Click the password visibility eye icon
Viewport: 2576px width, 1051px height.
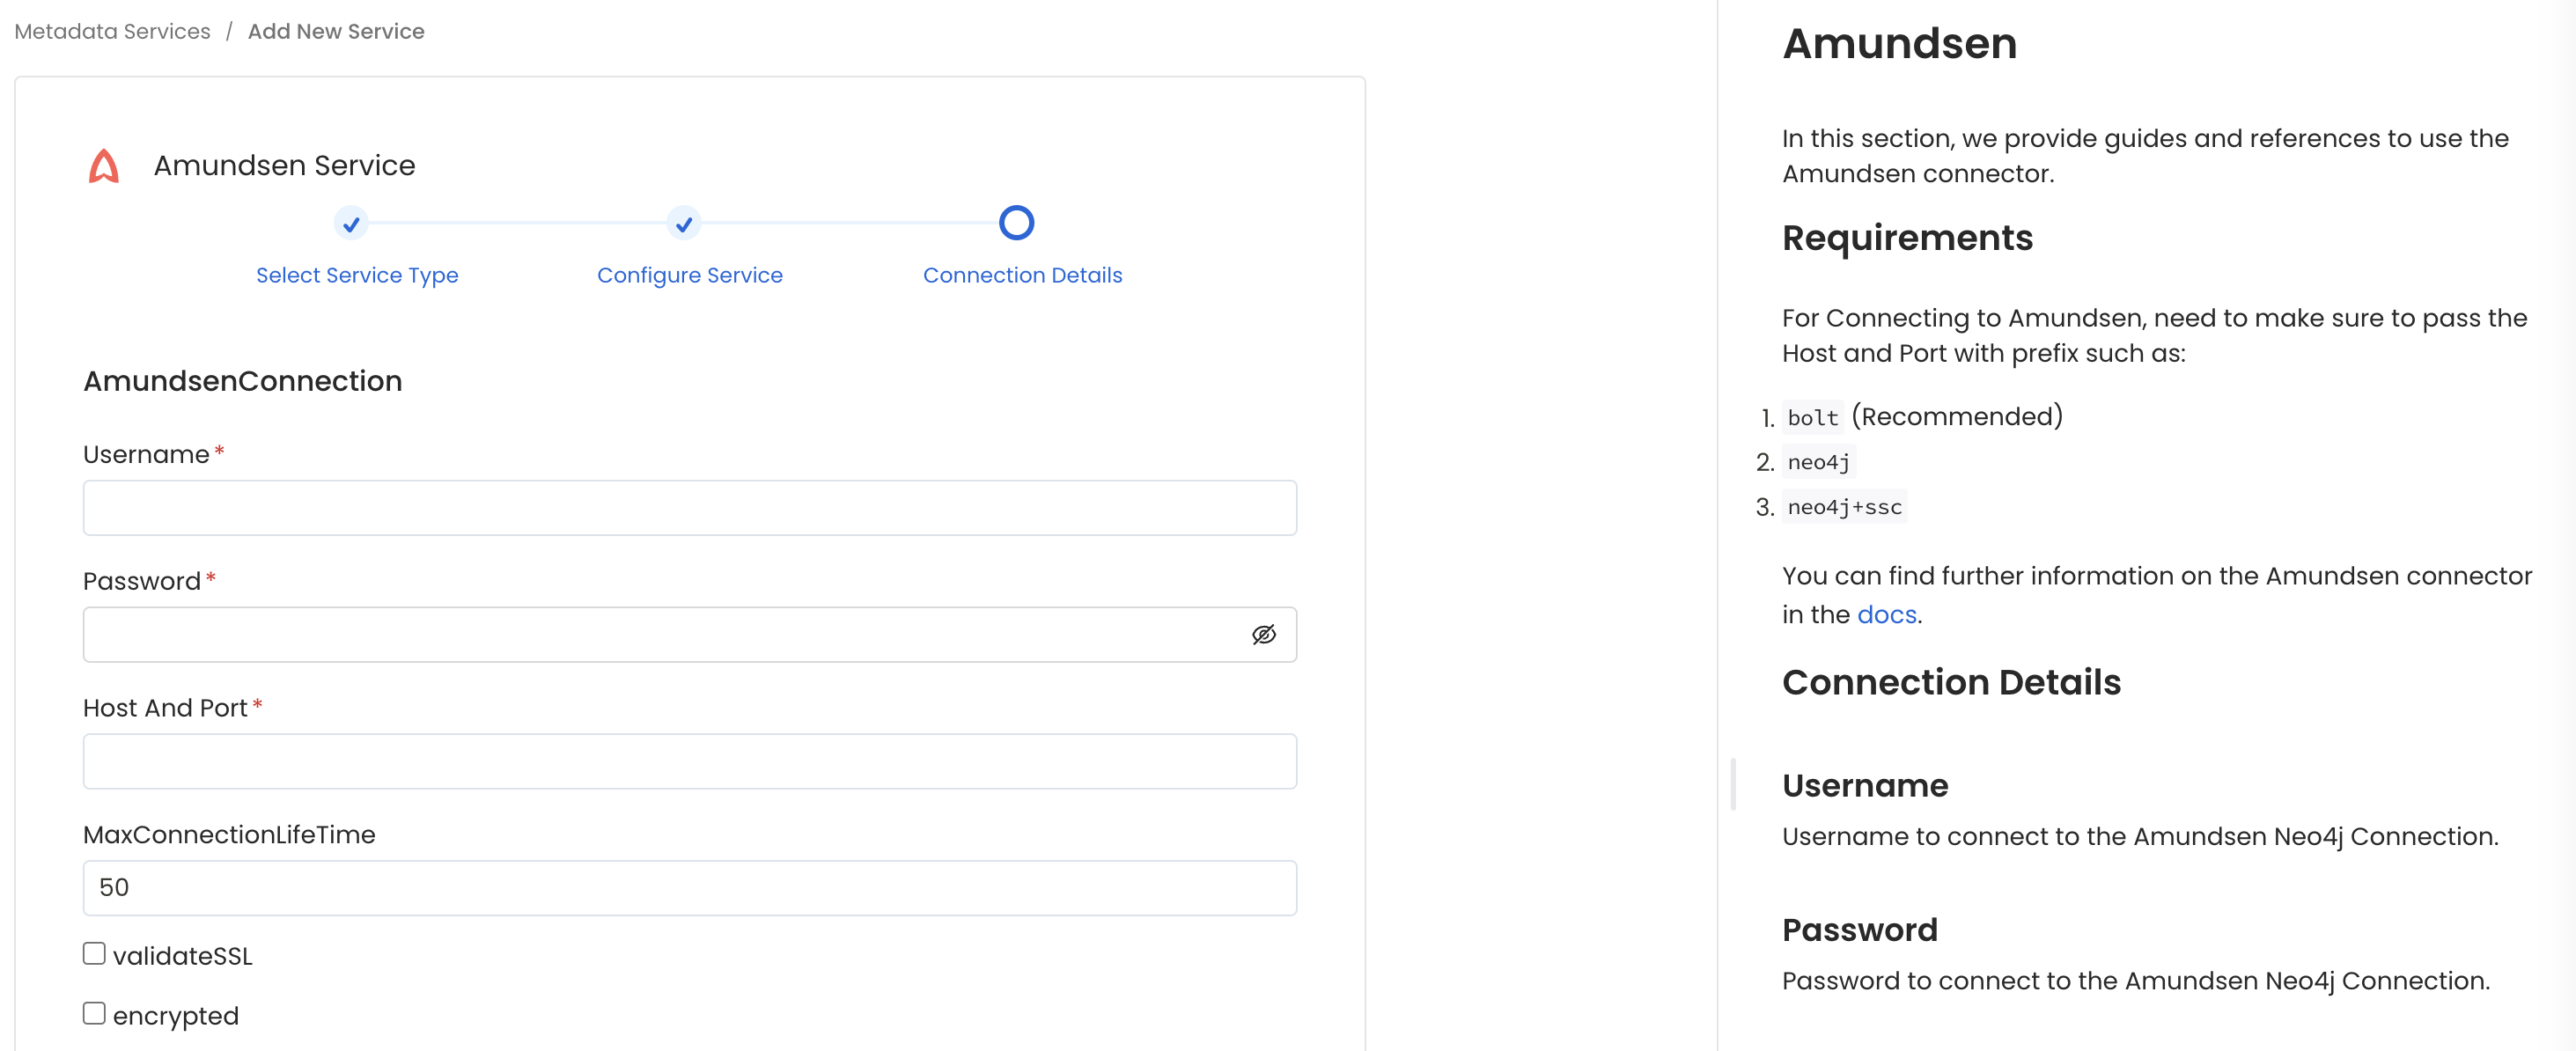point(1264,634)
